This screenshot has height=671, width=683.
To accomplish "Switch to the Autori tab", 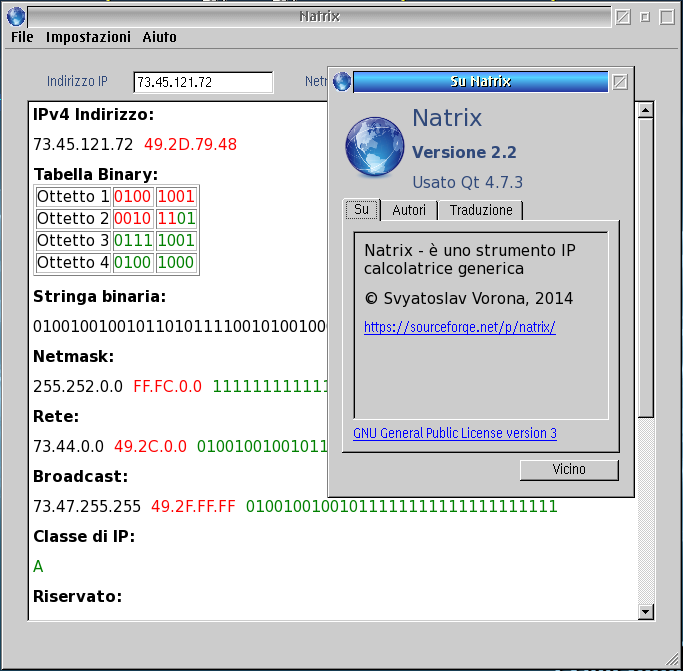I will pos(409,210).
